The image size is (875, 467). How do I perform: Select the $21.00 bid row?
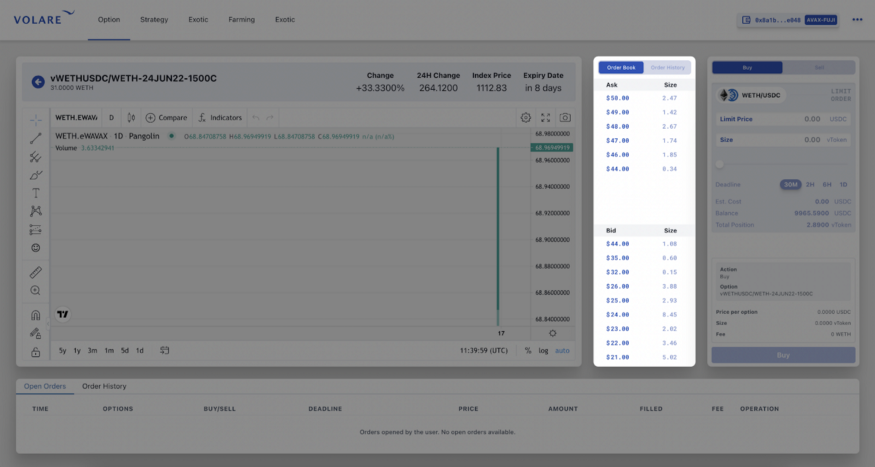click(x=644, y=357)
